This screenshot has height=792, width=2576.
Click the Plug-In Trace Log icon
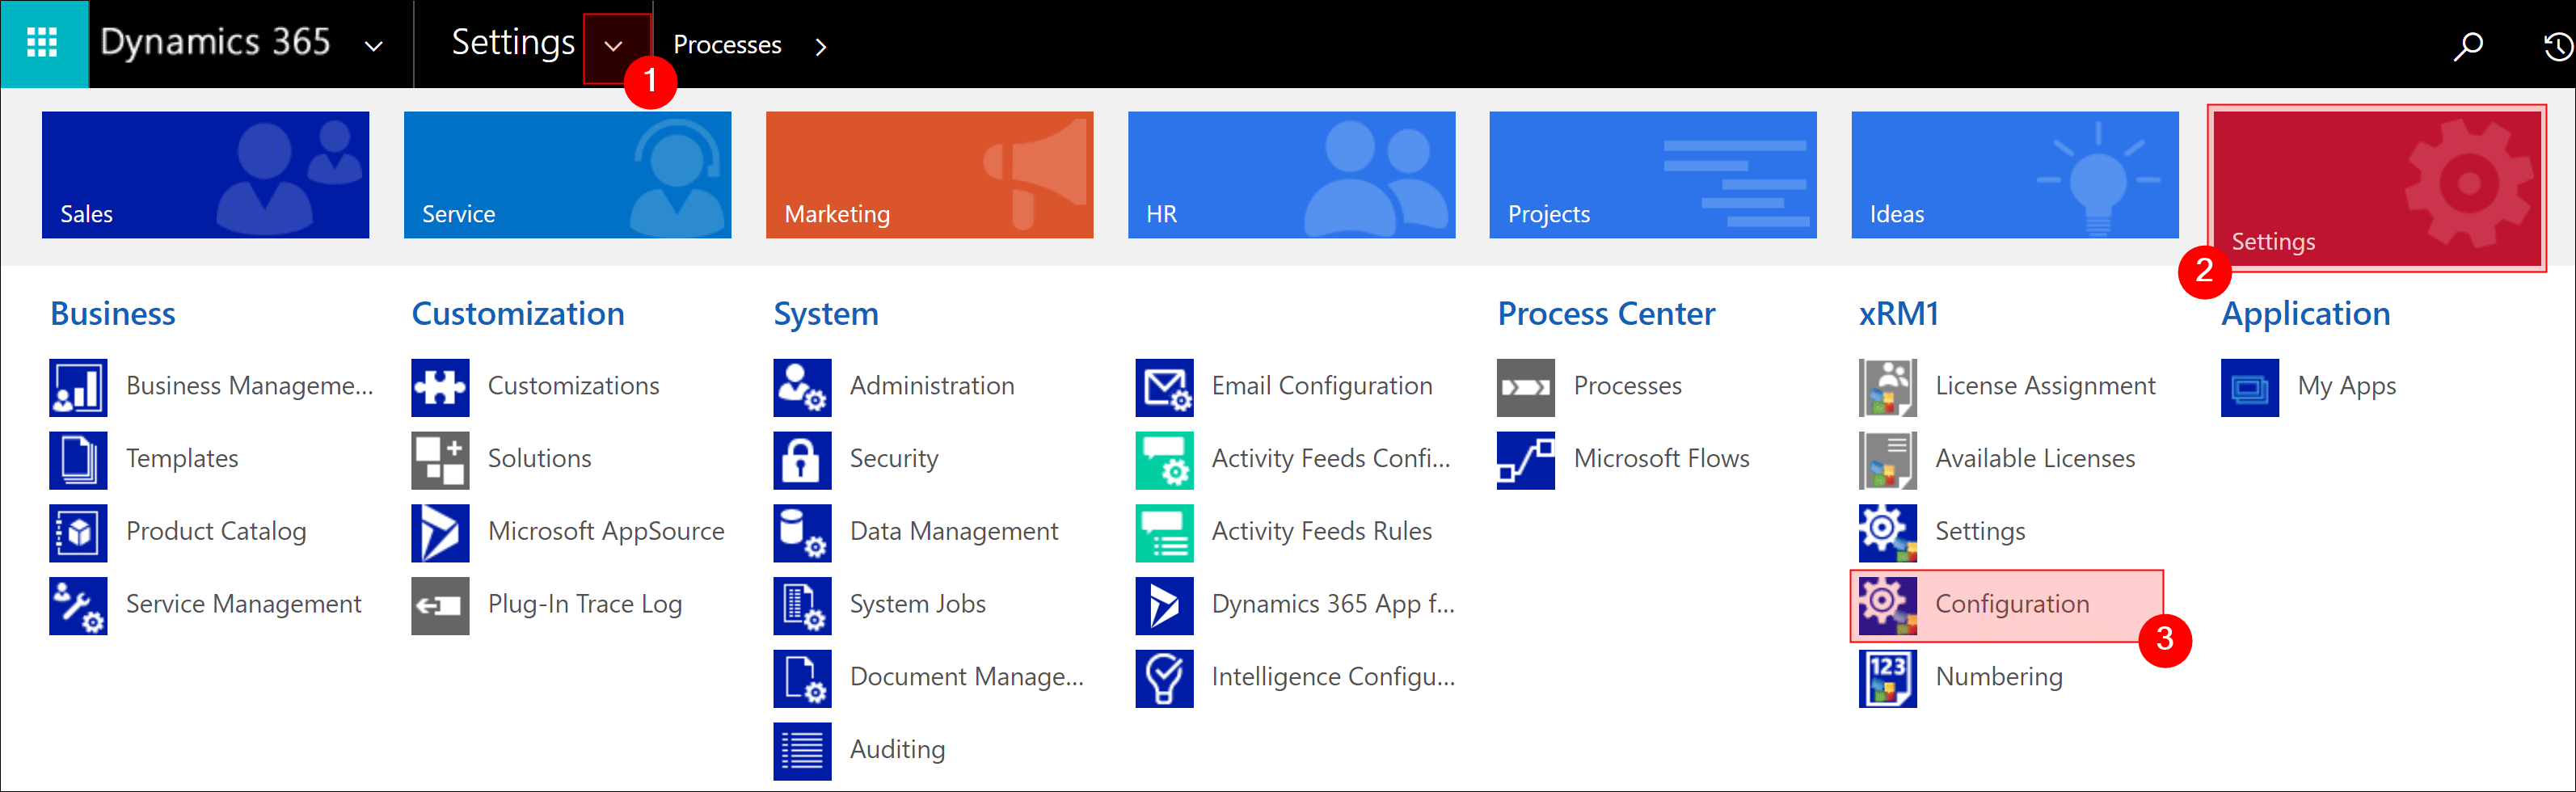coord(440,606)
